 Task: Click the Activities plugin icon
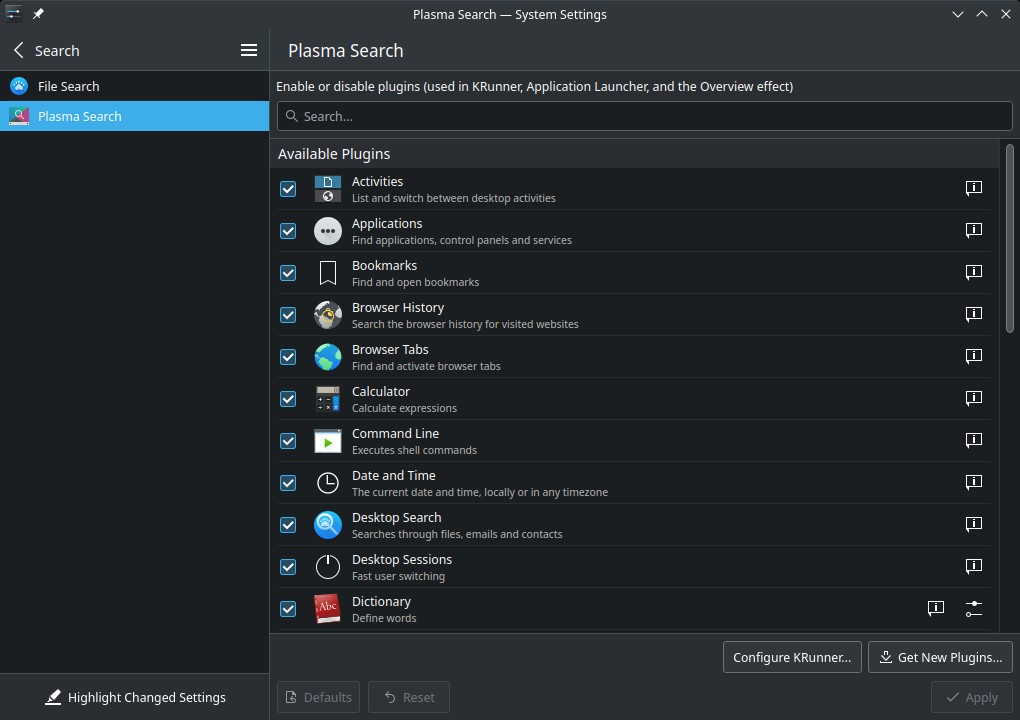[328, 189]
